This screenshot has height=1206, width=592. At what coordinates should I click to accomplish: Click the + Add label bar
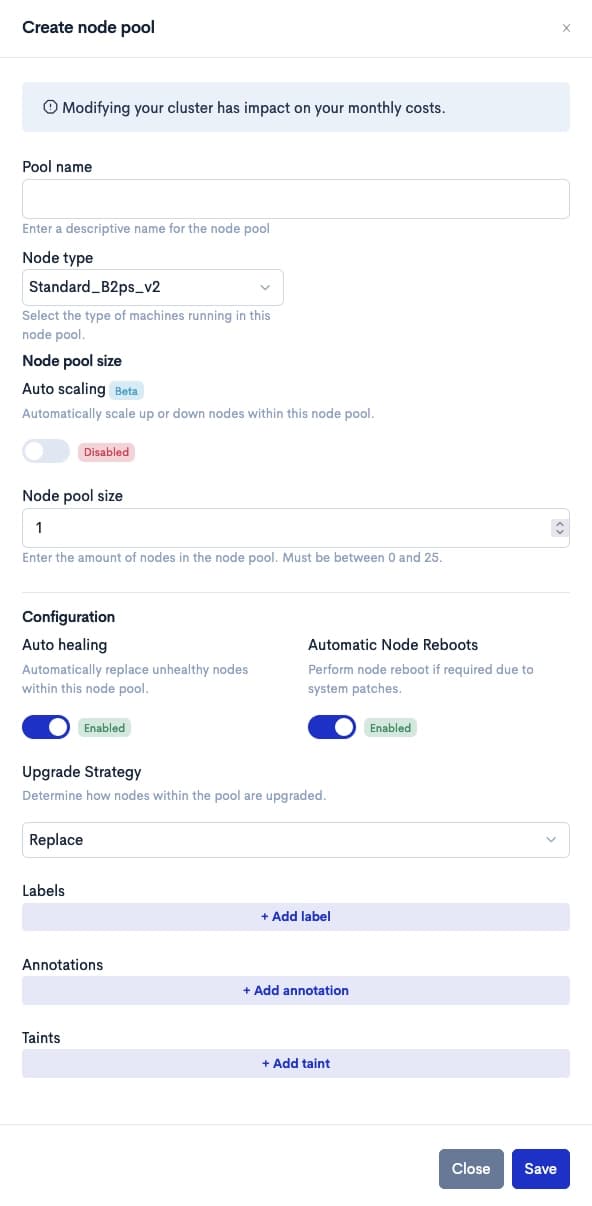pos(296,916)
